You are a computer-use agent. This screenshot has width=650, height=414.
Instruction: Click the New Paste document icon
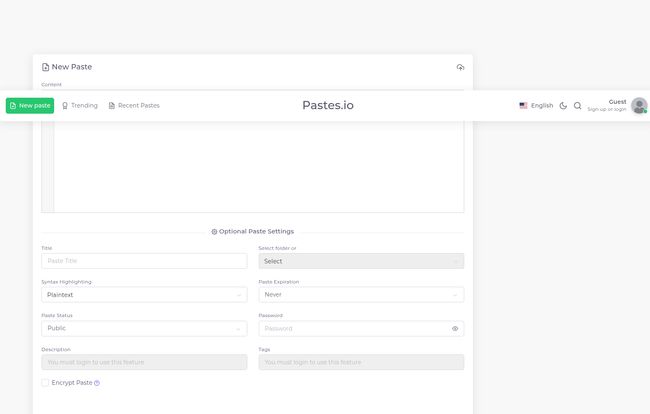tap(46, 67)
